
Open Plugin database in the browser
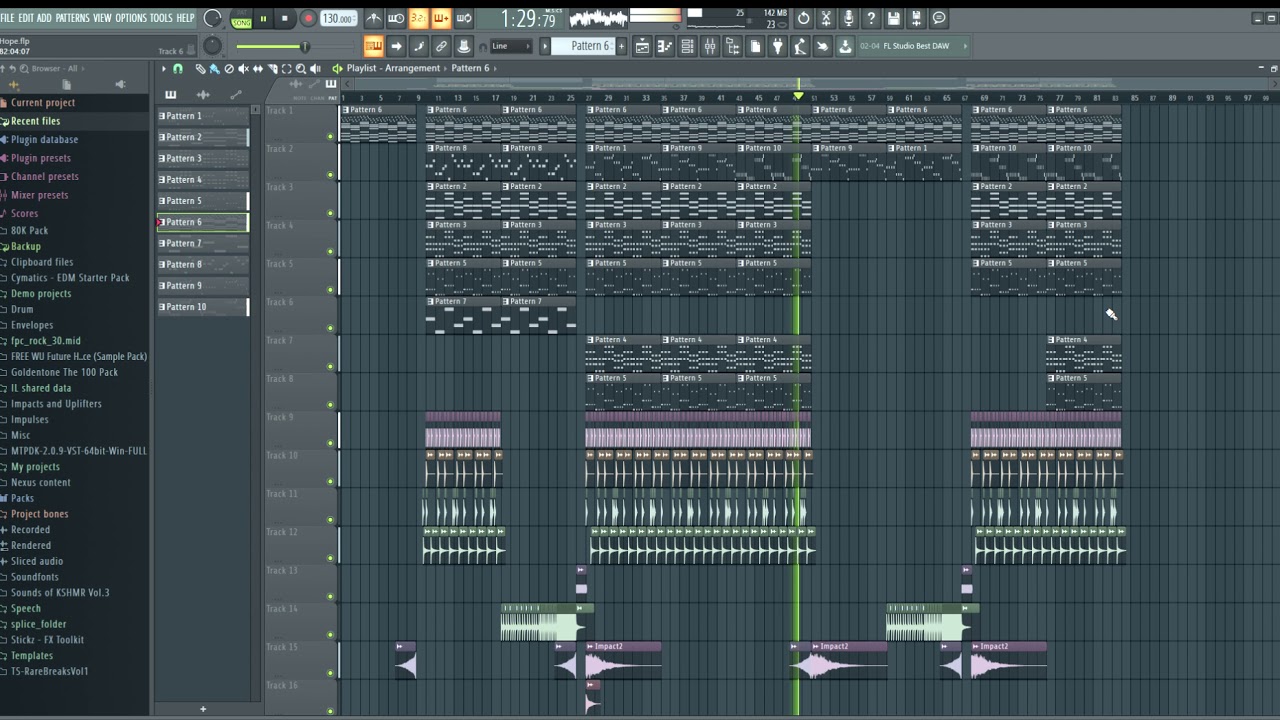pos(44,140)
